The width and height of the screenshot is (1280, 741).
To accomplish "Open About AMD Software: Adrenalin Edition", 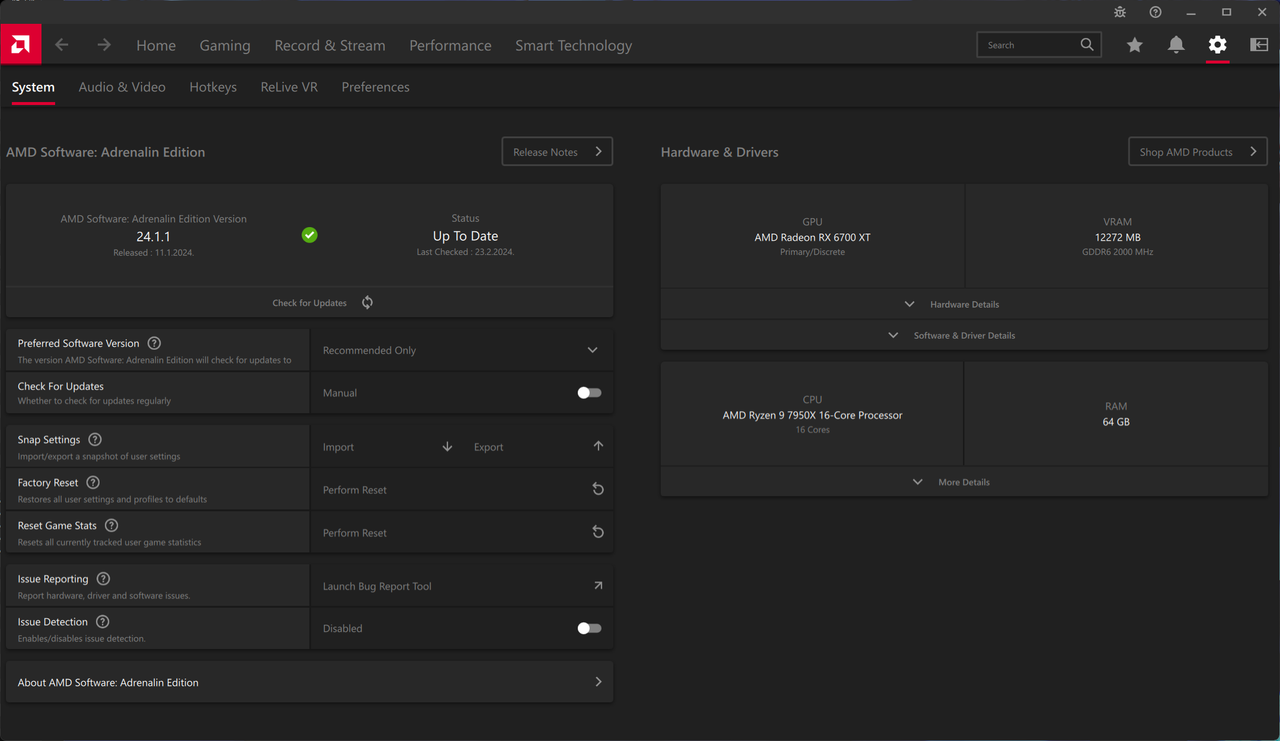I will (x=310, y=682).
